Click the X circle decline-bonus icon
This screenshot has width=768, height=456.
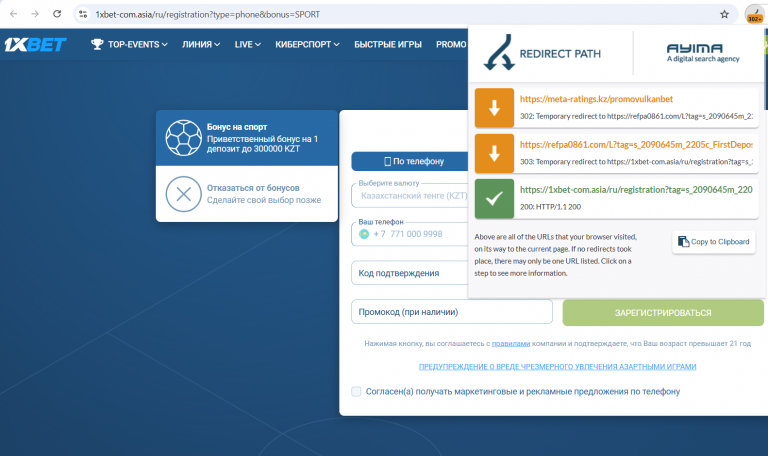pyautogui.click(x=183, y=194)
